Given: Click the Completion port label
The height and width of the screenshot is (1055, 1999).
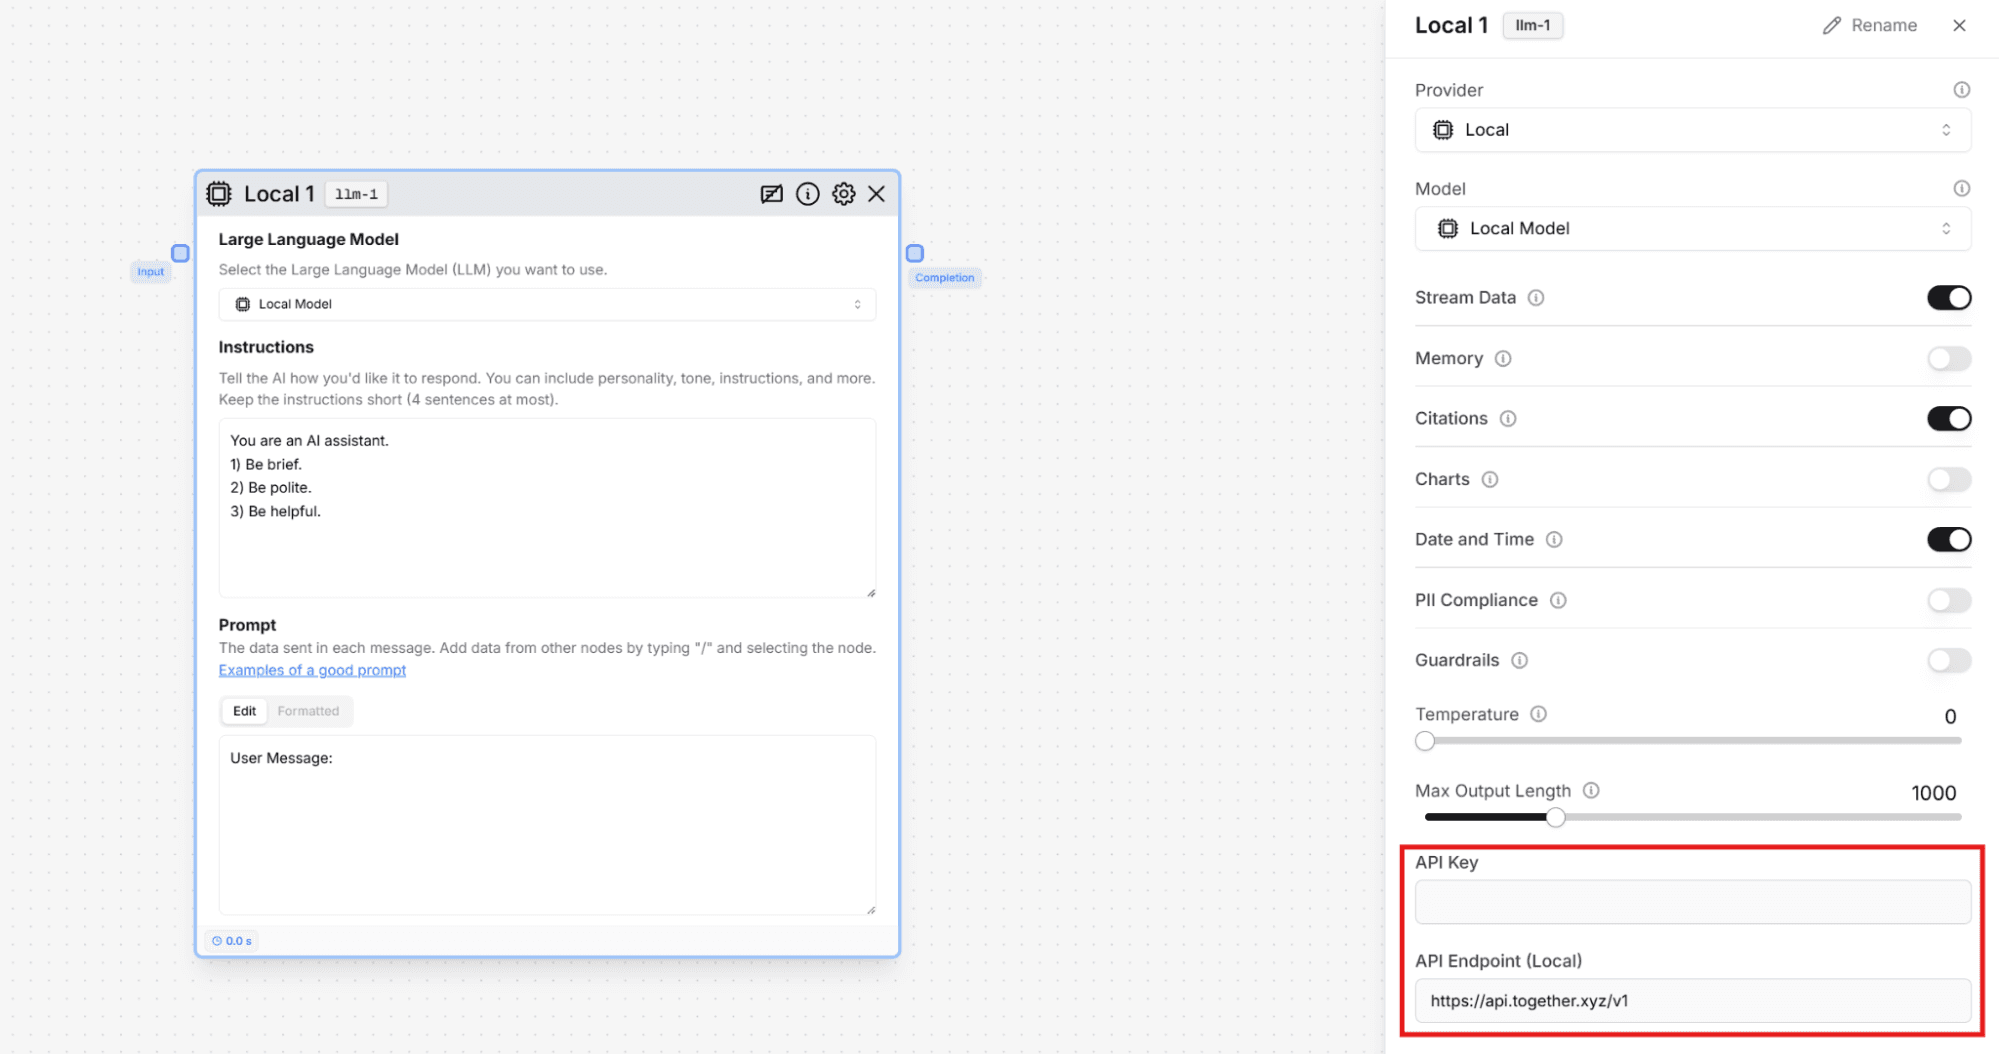Looking at the screenshot, I should click(x=944, y=278).
